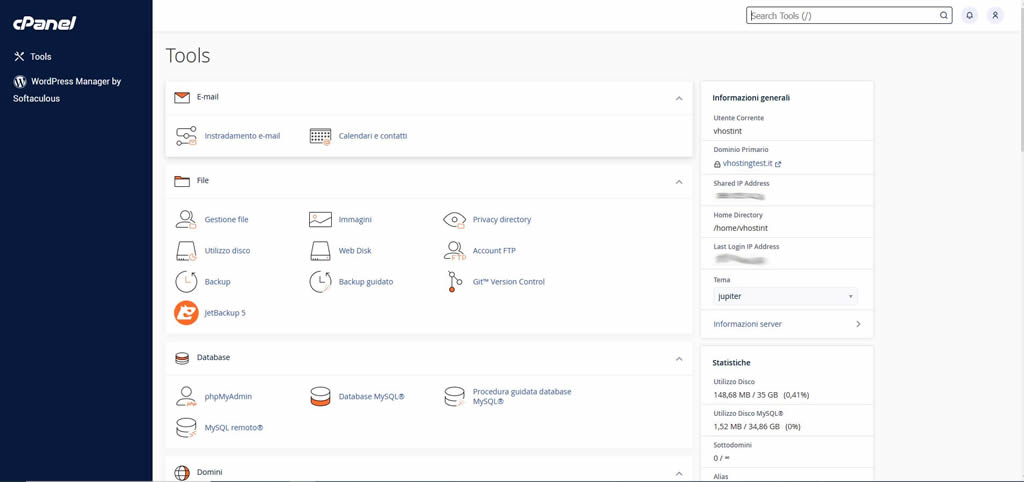The height and width of the screenshot is (482, 1024).
Task: Open Backup link
Action: 217,282
